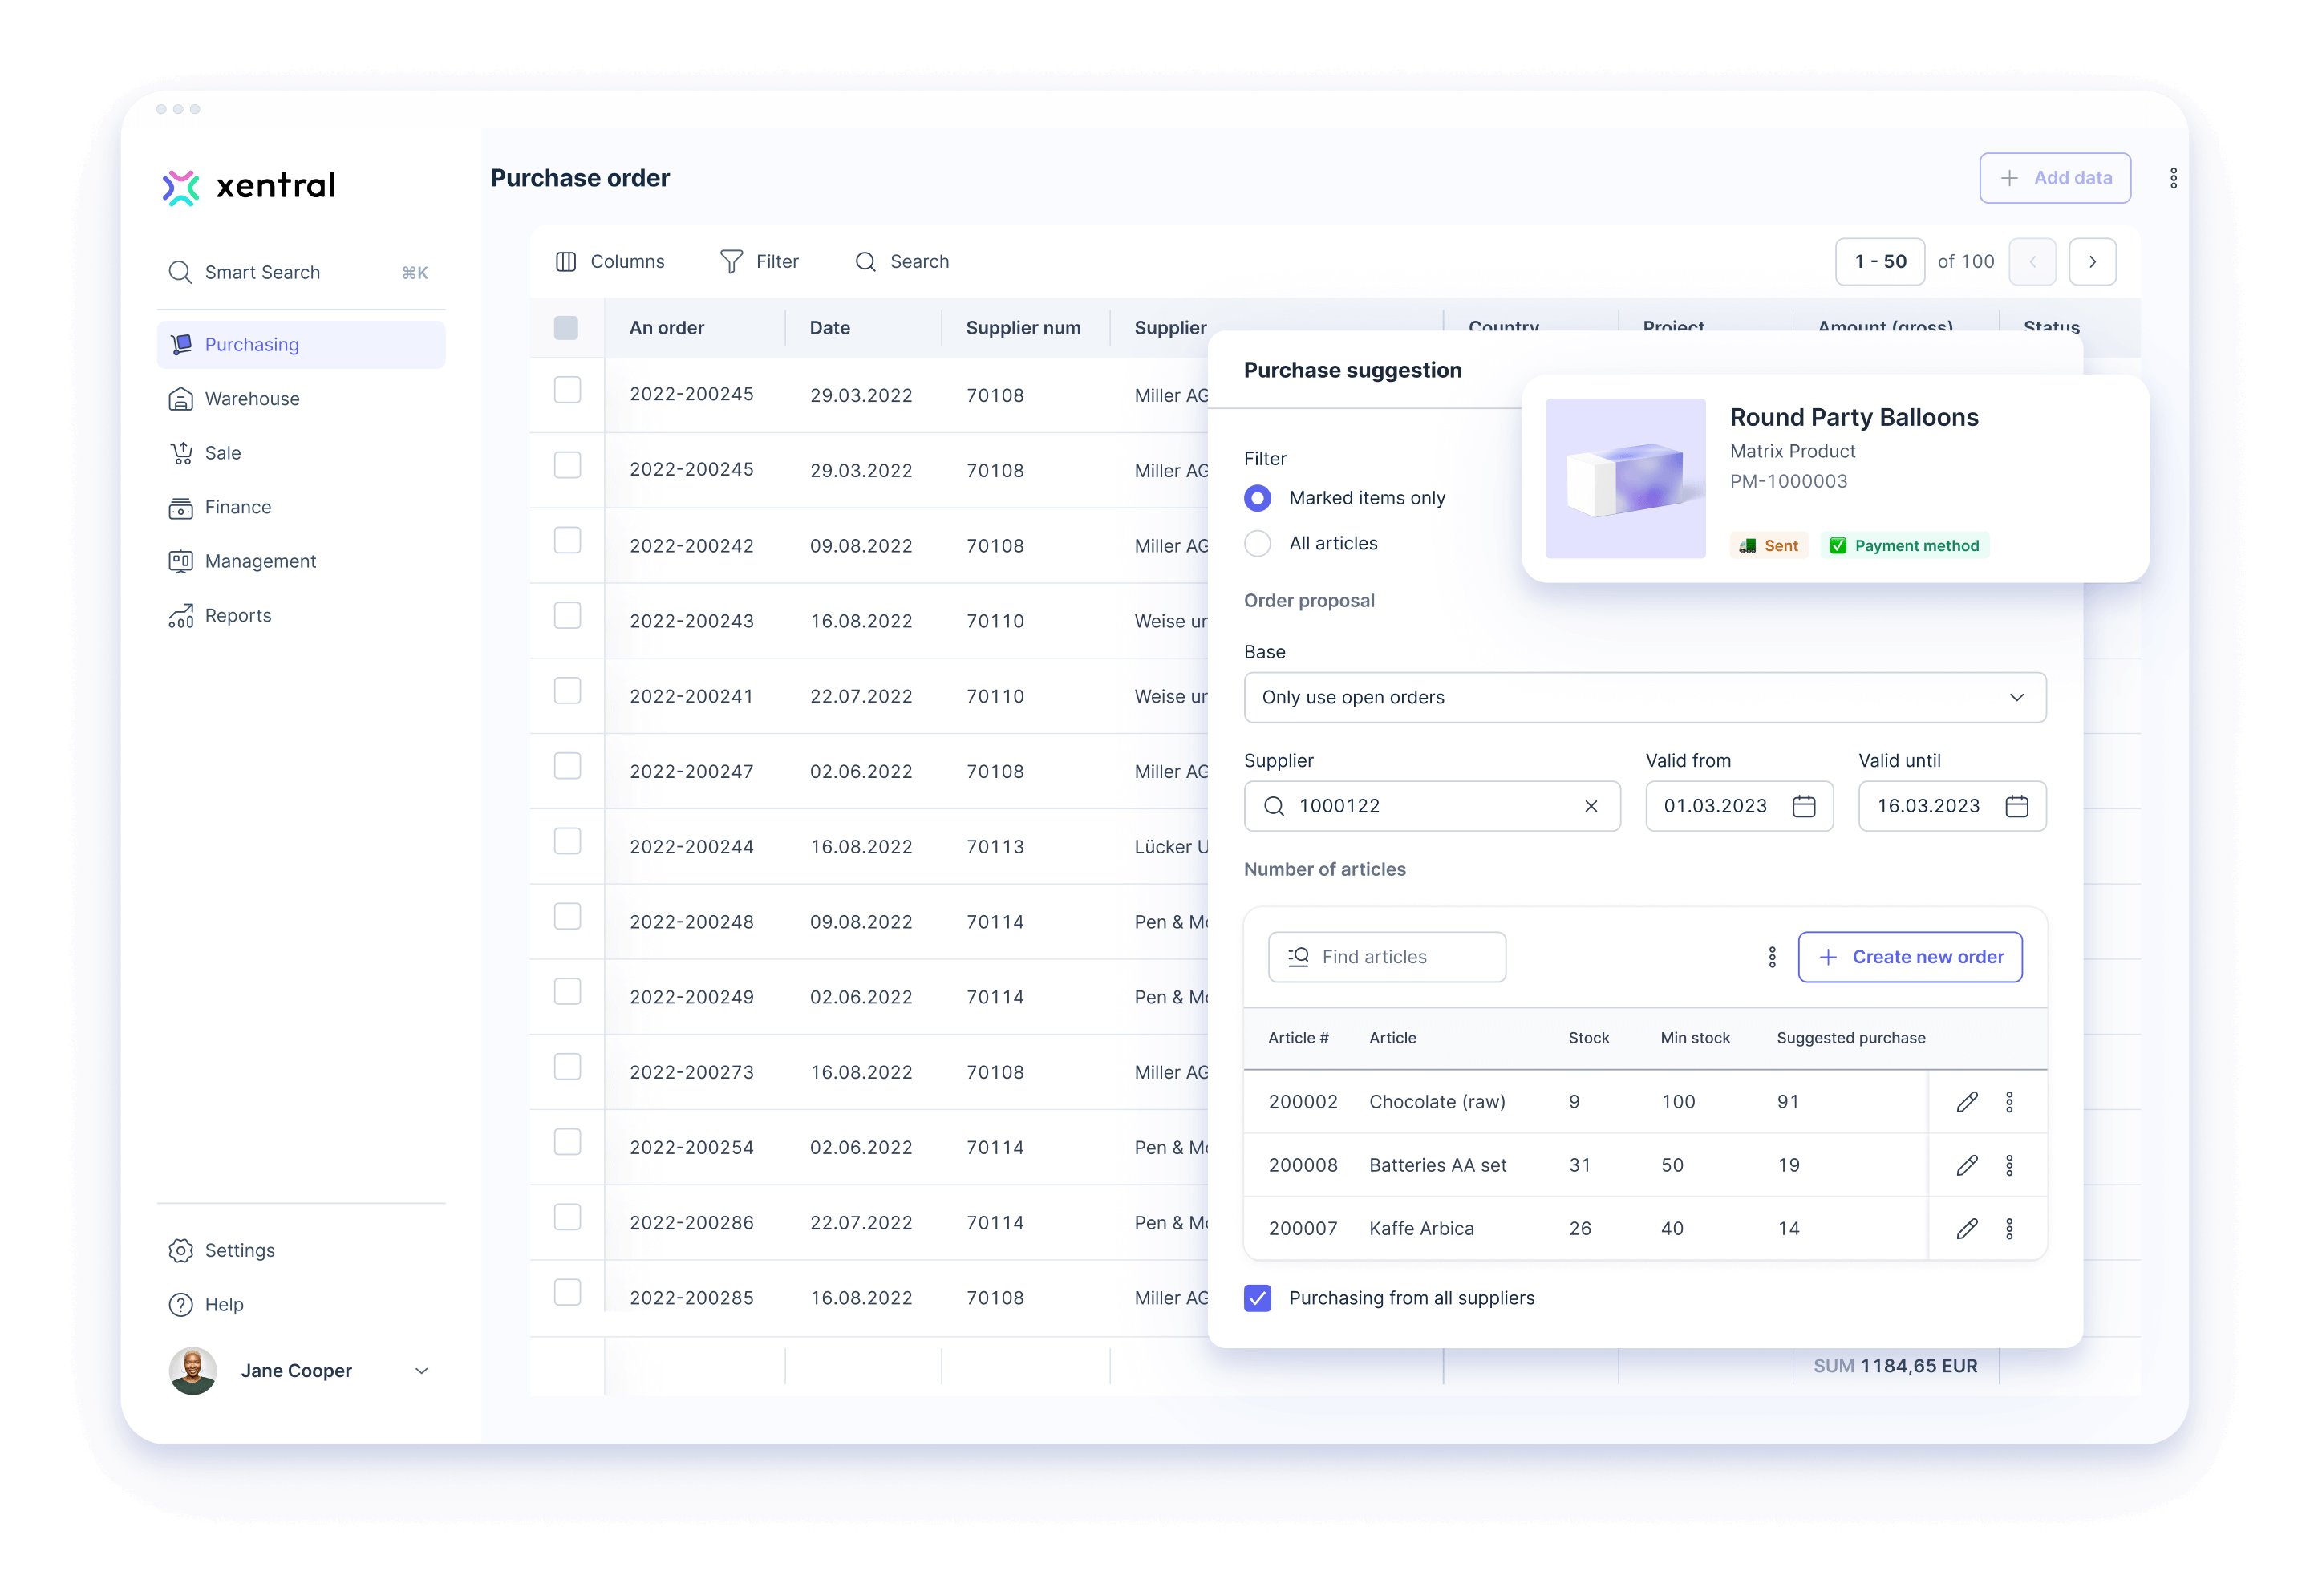The image size is (2310, 1596).
Task: Select the All articles radio button
Action: pos(1257,543)
